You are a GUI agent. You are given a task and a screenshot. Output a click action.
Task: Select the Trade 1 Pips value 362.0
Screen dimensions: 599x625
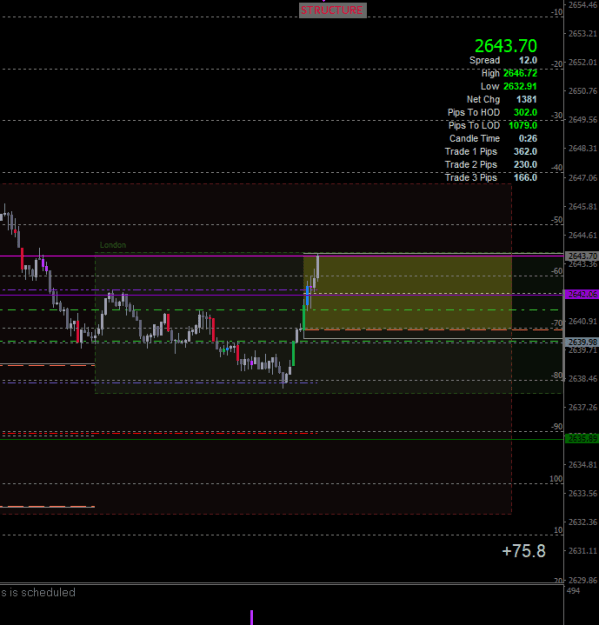(525, 151)
